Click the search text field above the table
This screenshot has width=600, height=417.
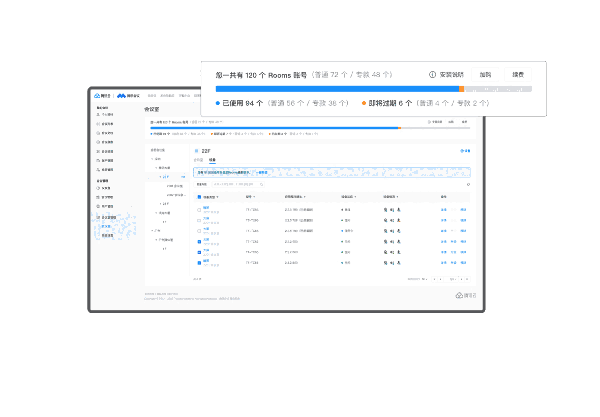236,184
